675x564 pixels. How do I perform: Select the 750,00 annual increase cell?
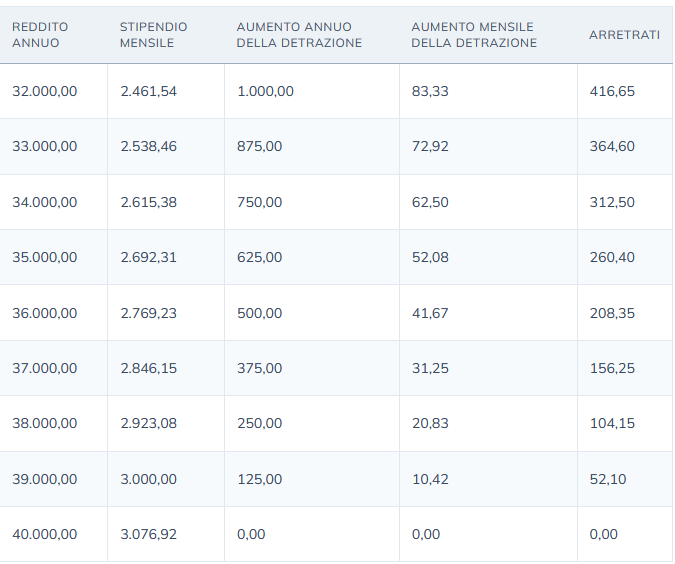click(260, 202)
